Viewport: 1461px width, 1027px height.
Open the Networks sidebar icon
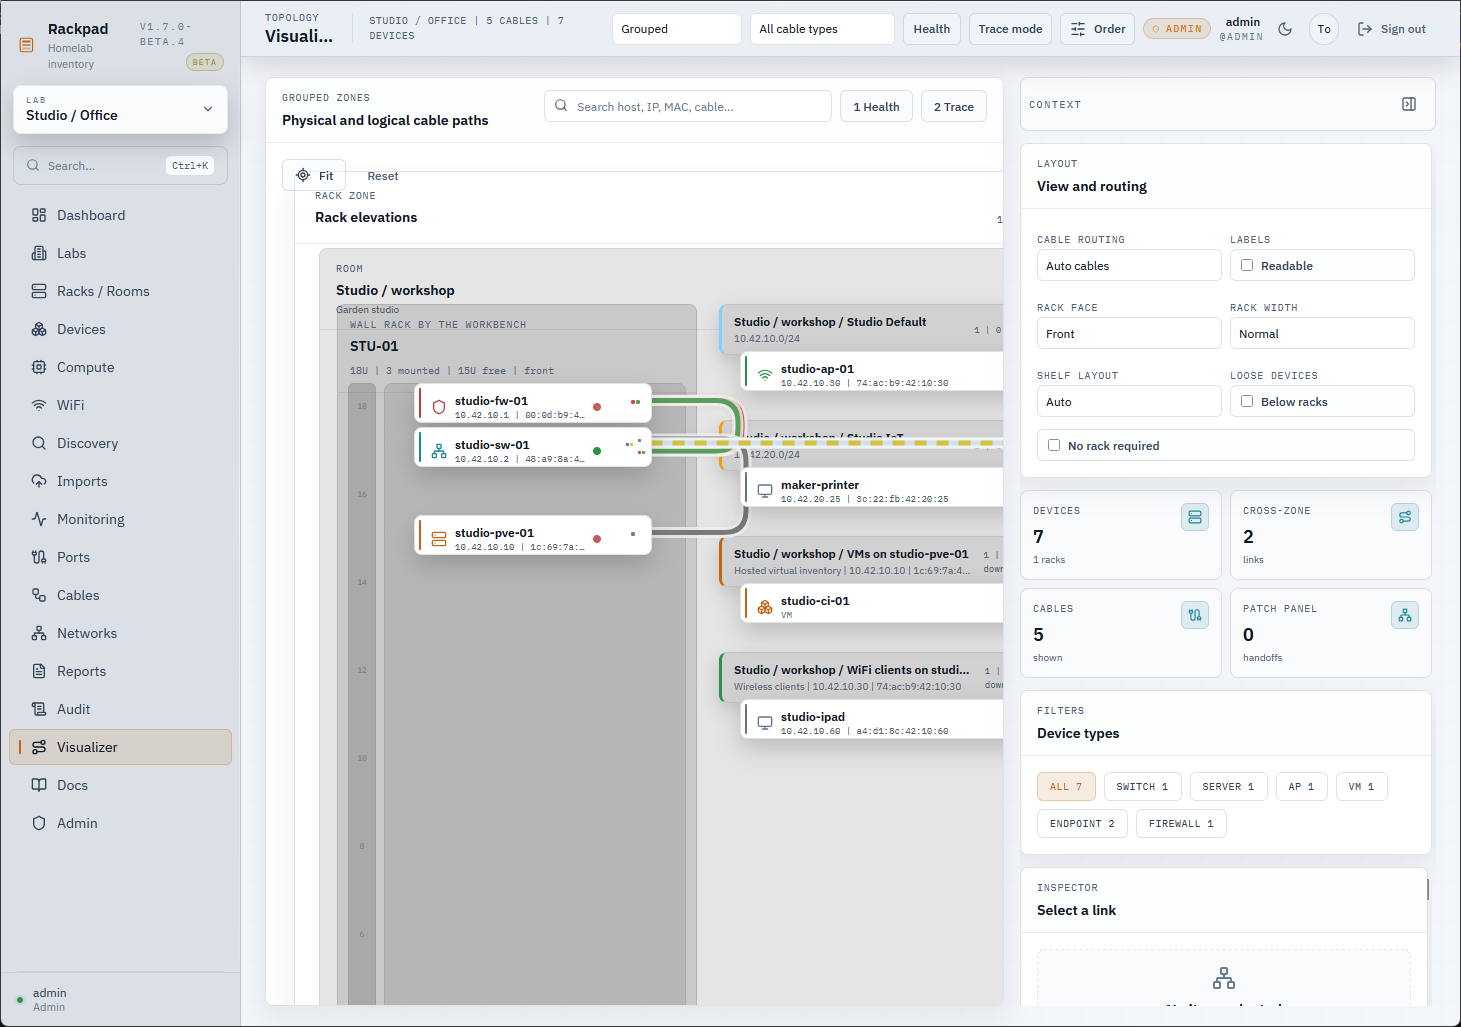click(39, 633)
